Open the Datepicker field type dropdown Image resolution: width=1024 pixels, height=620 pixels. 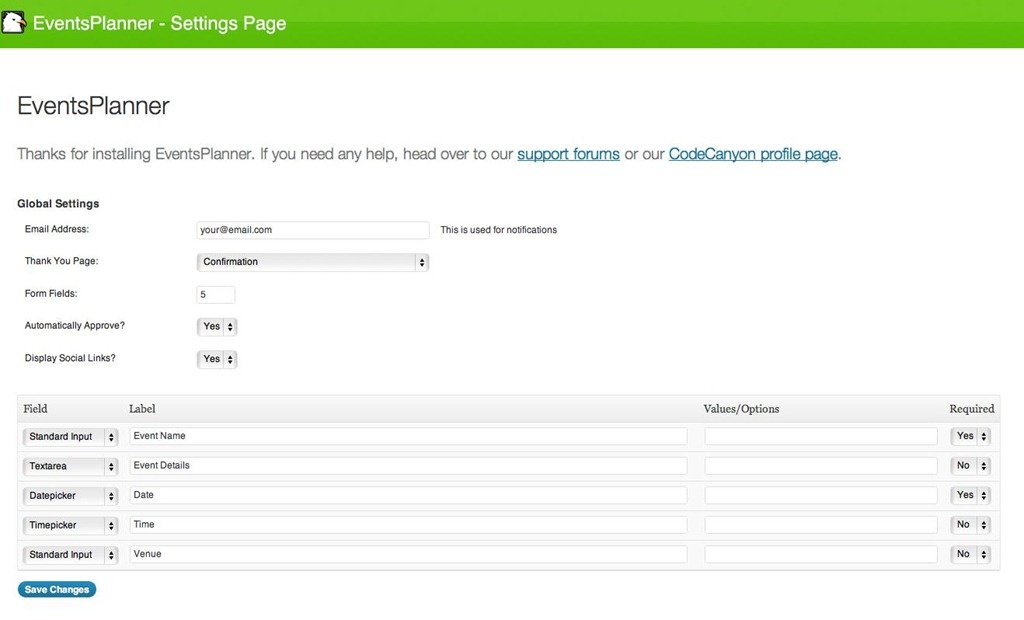tap(70, 496)
